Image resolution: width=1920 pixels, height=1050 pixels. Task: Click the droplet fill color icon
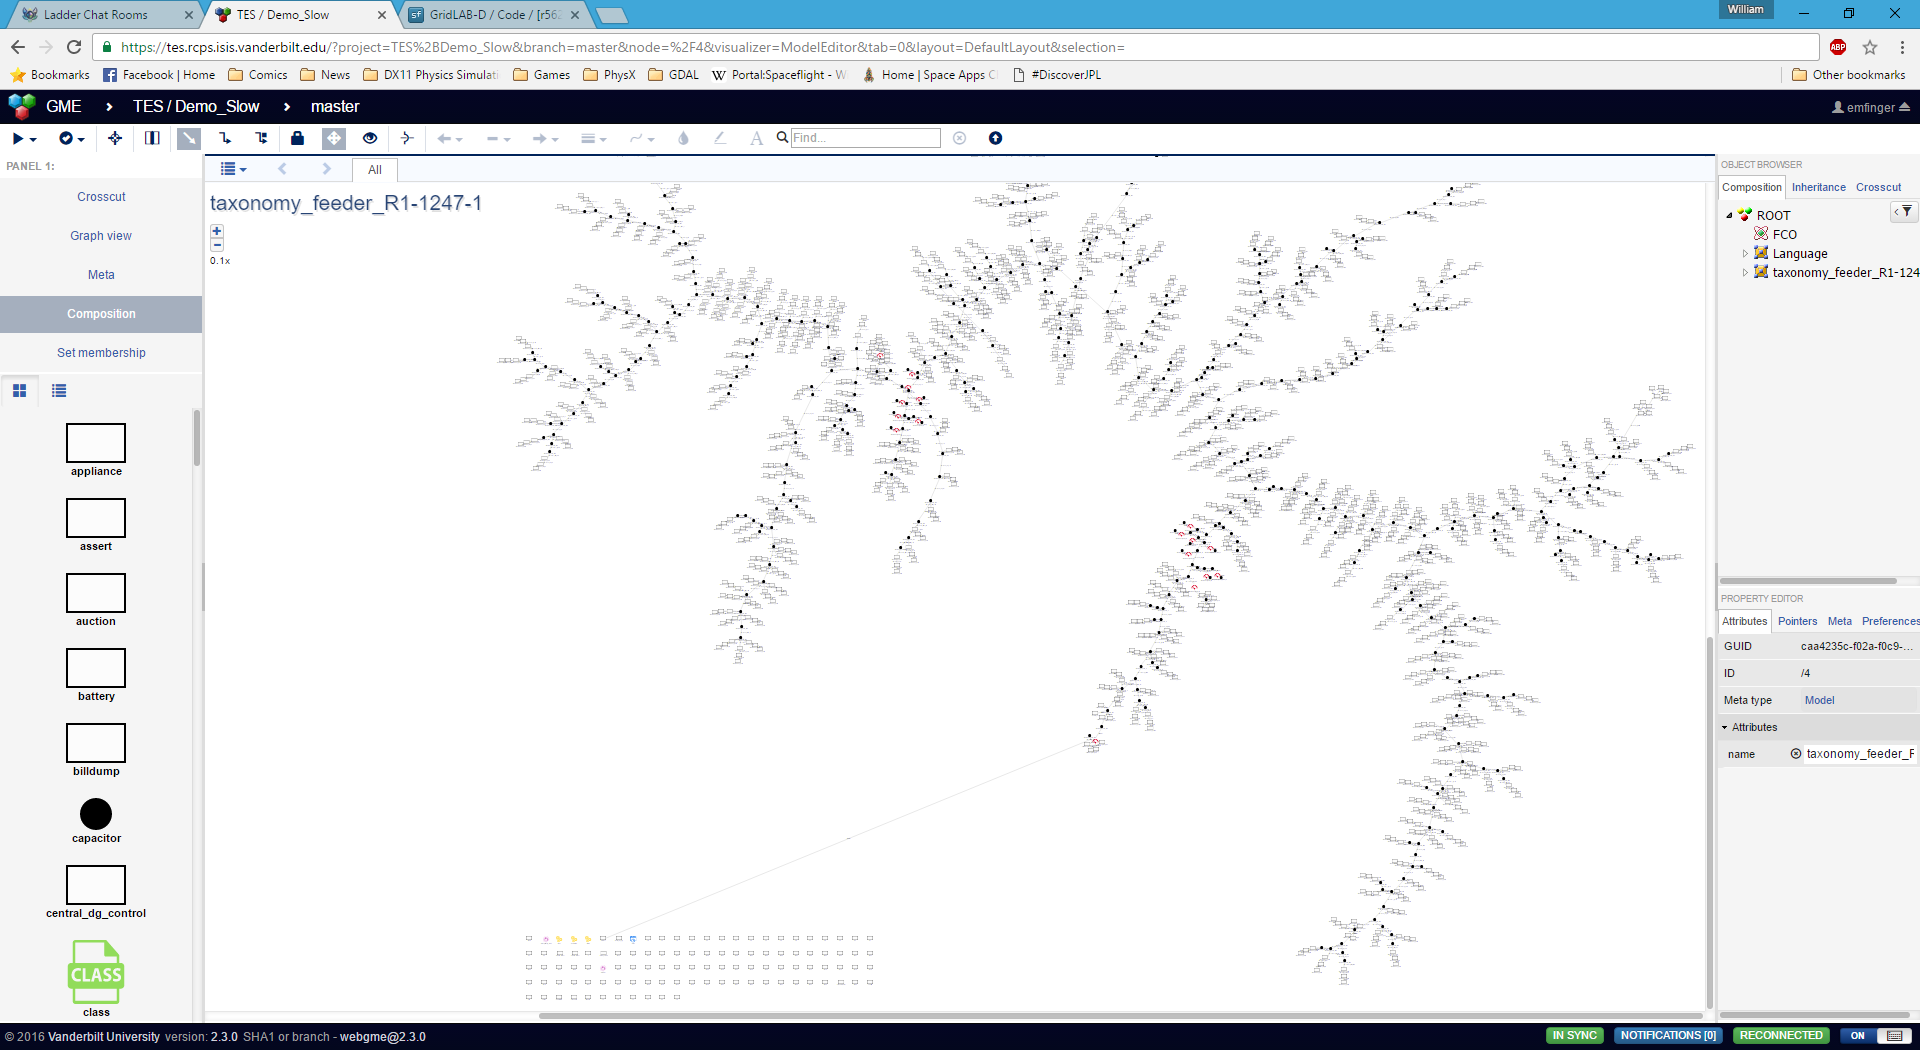click(x=684, y=138)
